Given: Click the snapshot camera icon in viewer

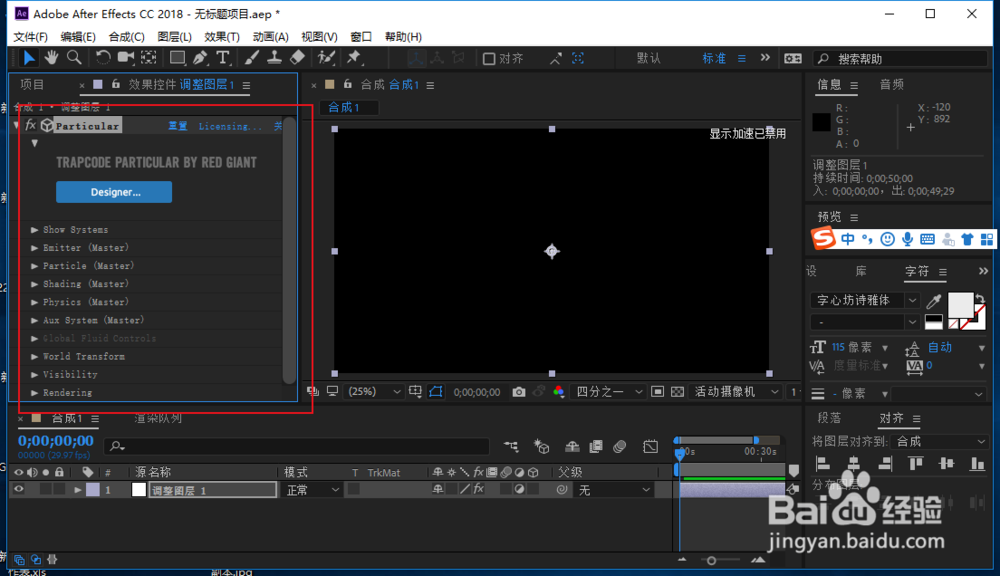Looking at the screenshot, I should click(x=518, y=392).
